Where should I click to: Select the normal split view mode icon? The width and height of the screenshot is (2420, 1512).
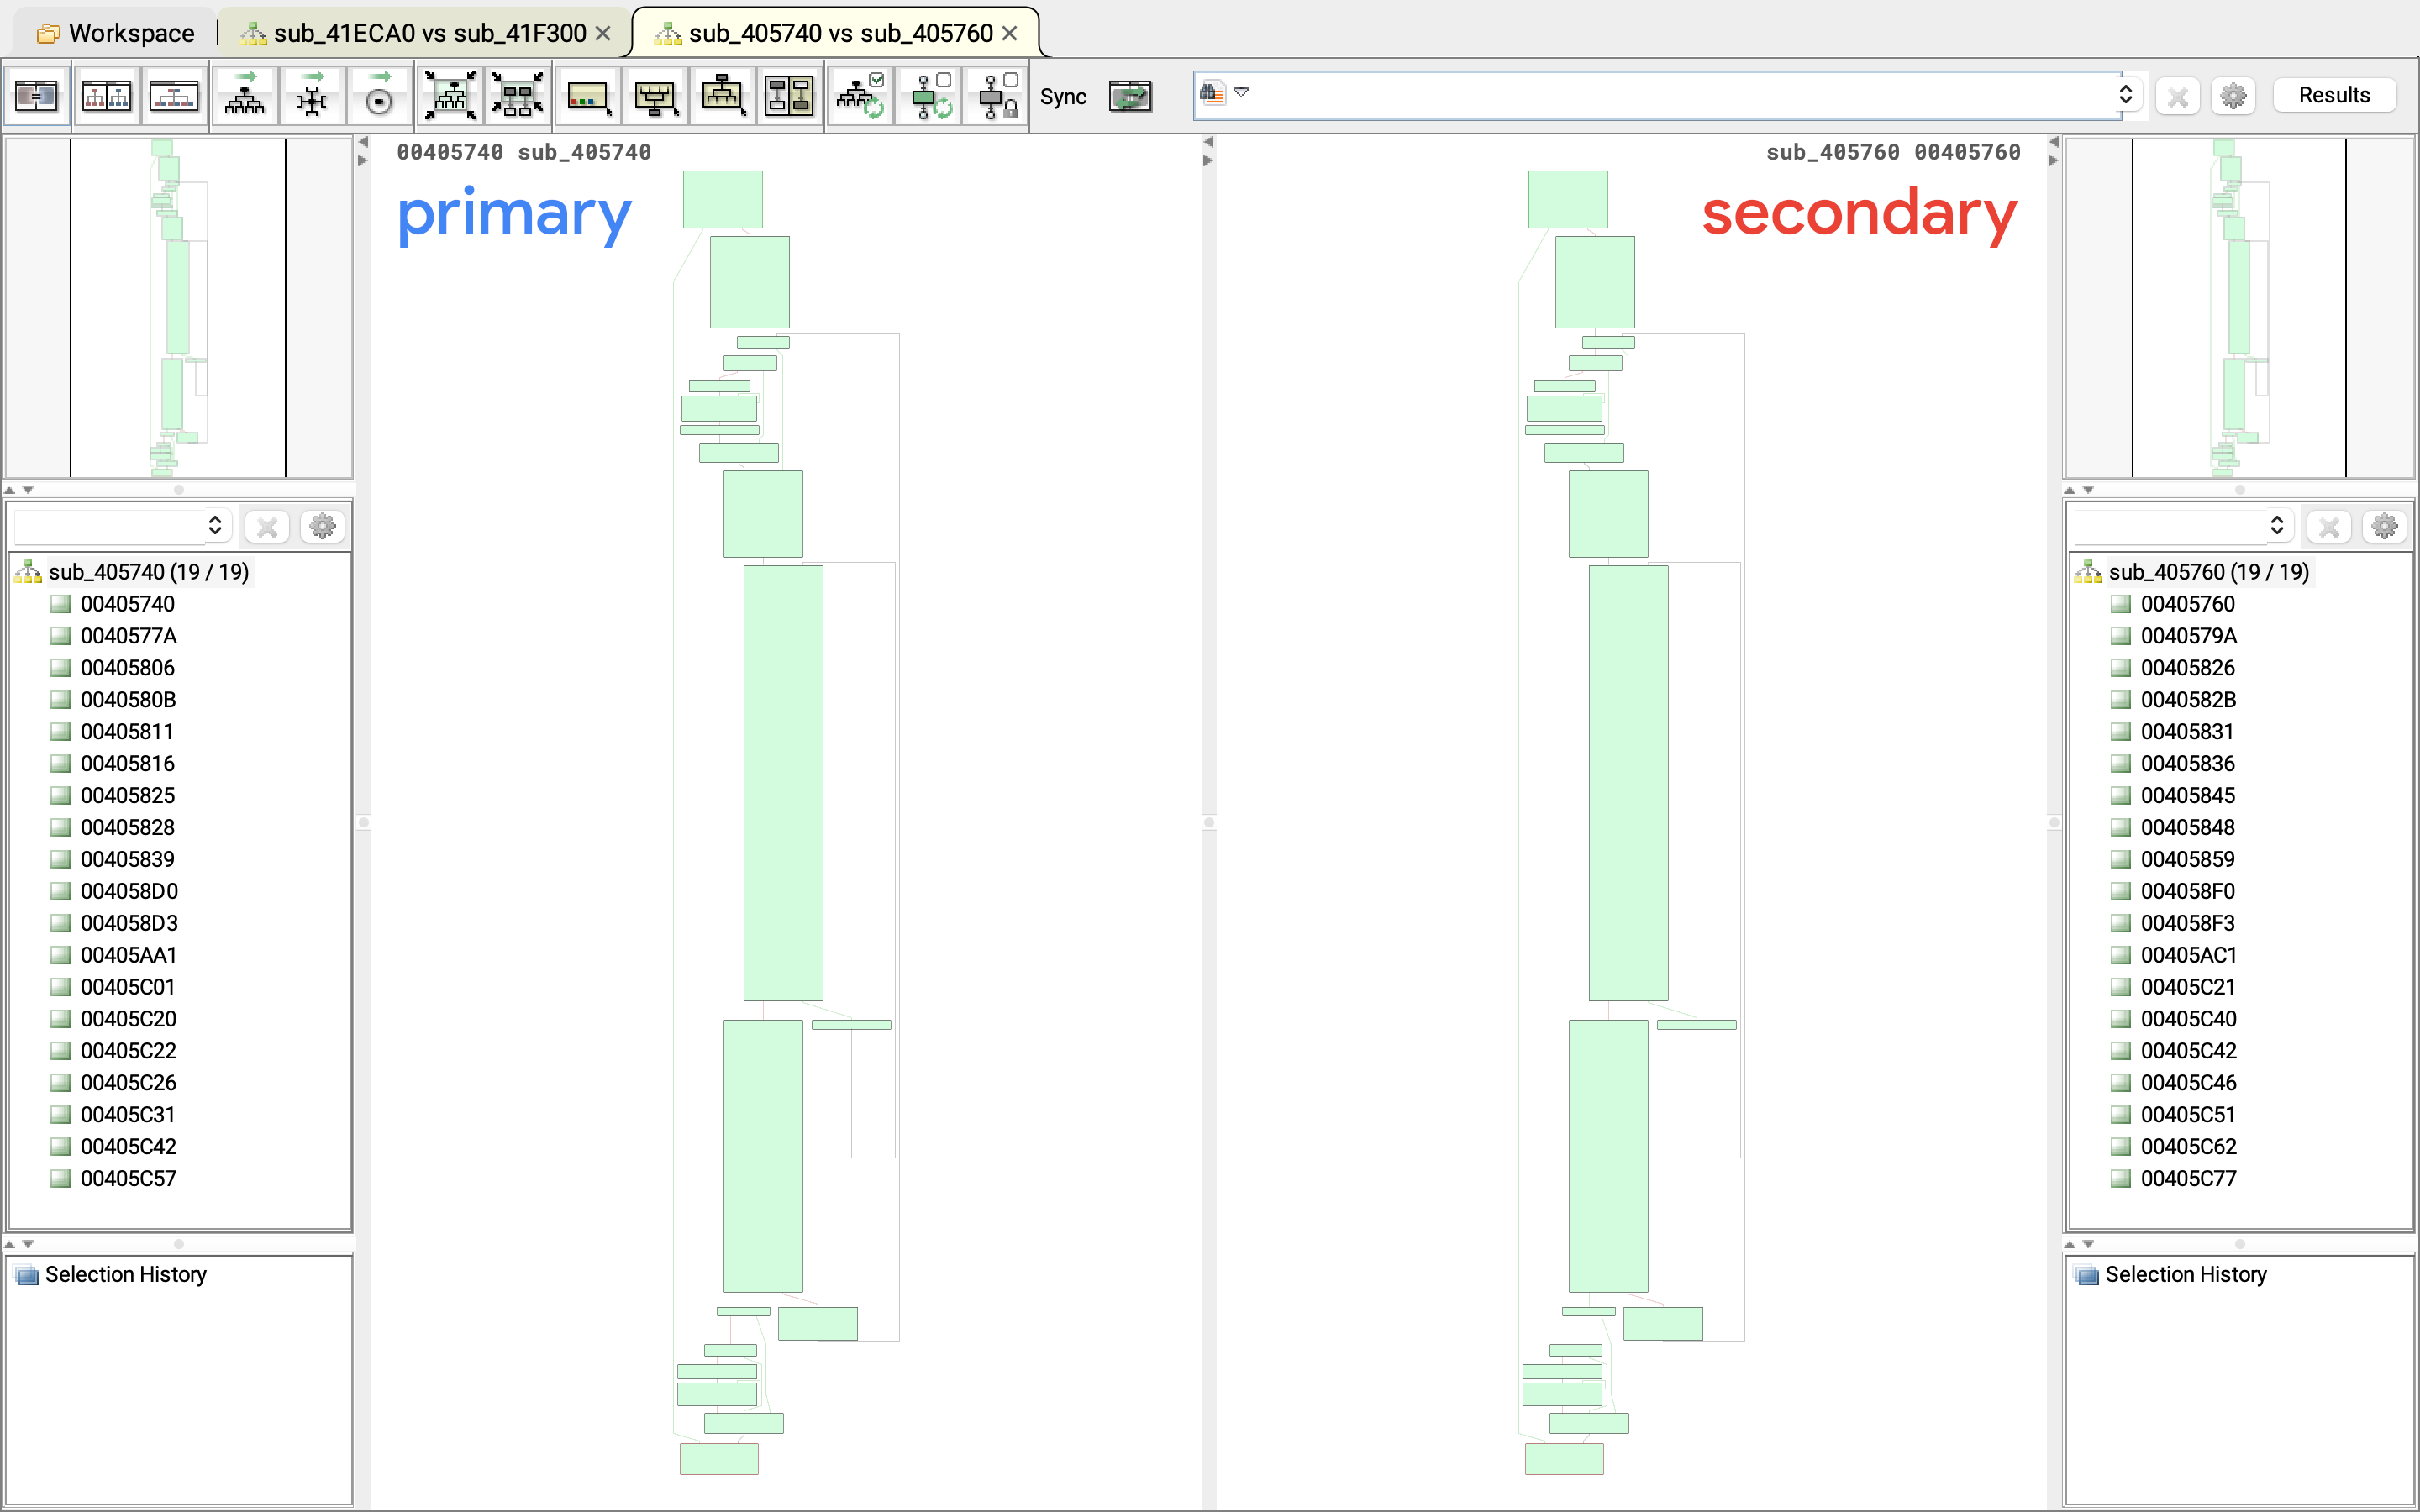point(106,97)
